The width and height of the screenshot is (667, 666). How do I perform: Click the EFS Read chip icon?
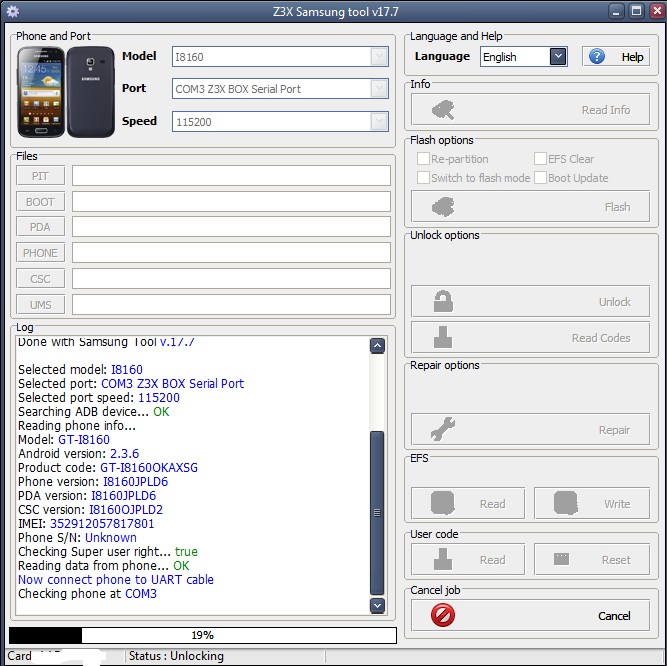point(442,503)
